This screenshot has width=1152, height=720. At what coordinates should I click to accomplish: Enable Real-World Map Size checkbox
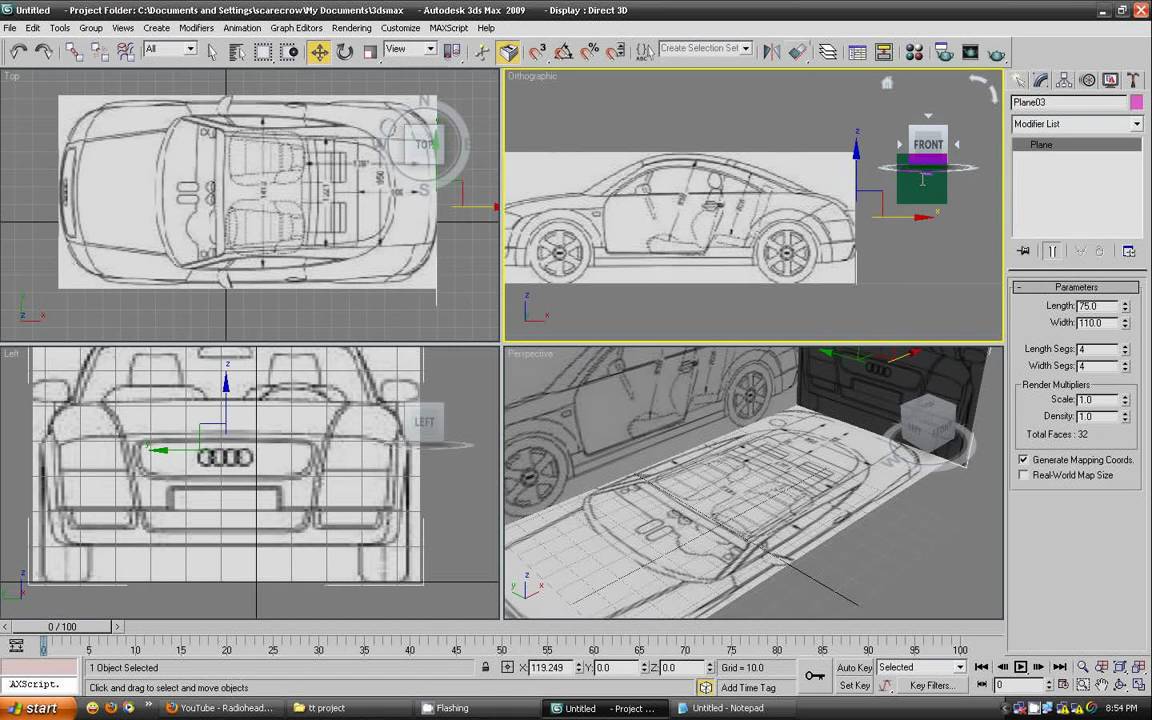click(1023, 475)
